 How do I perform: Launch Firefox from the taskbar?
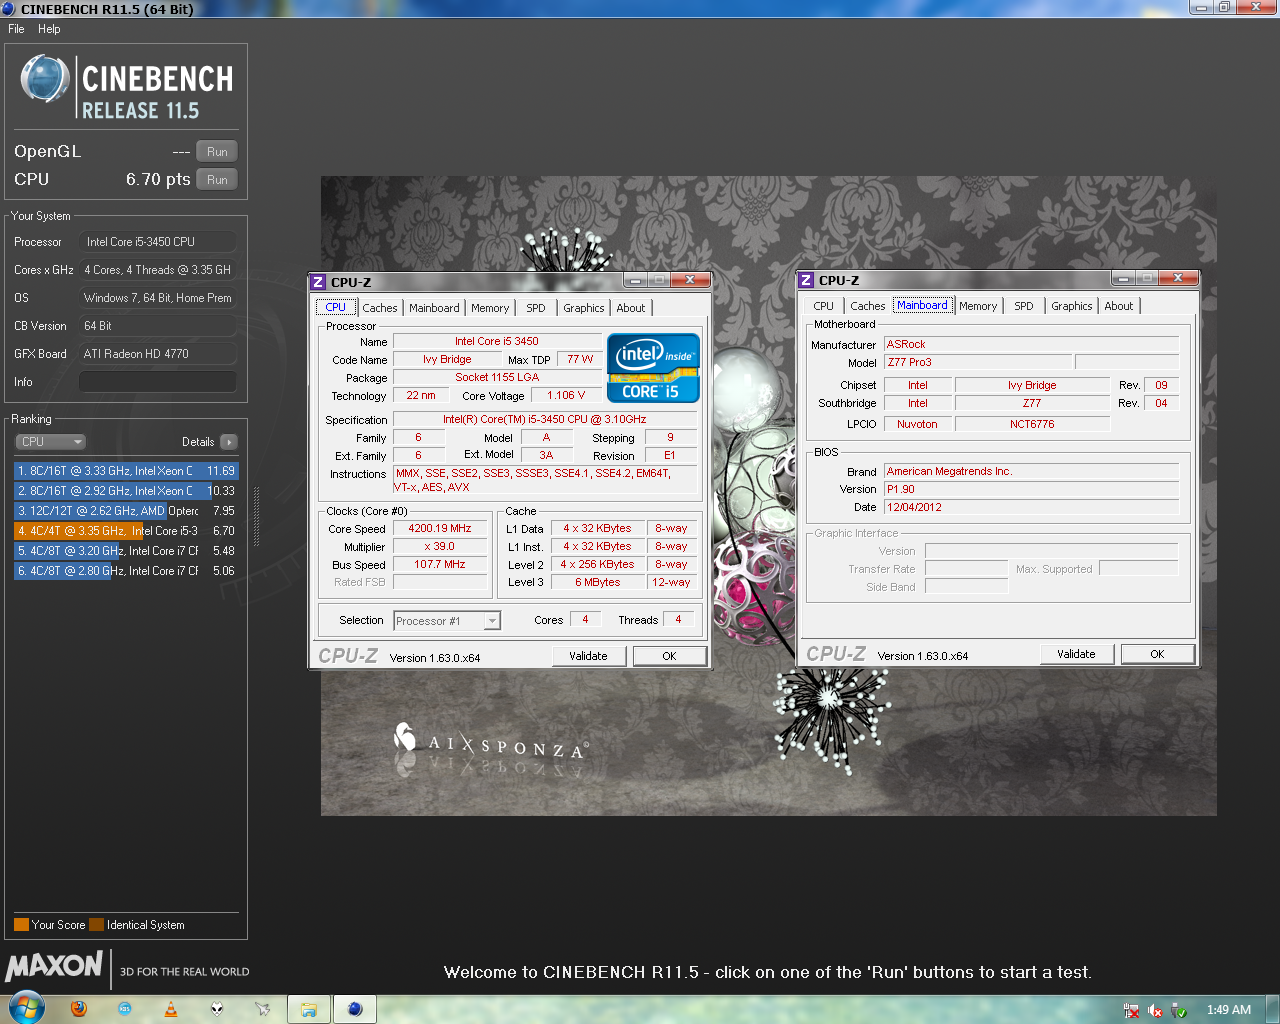79,1009
